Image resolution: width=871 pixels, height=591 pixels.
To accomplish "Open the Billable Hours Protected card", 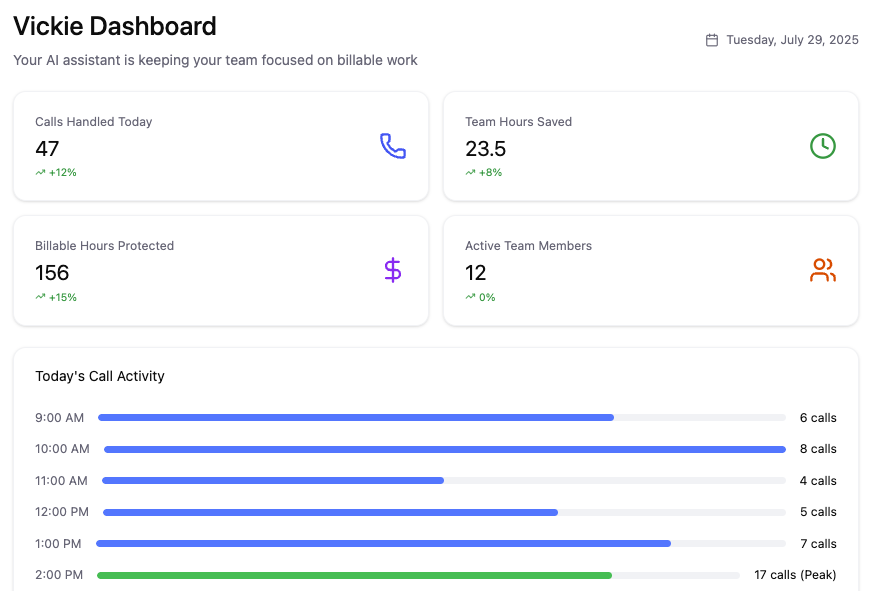I will point(220,270).
